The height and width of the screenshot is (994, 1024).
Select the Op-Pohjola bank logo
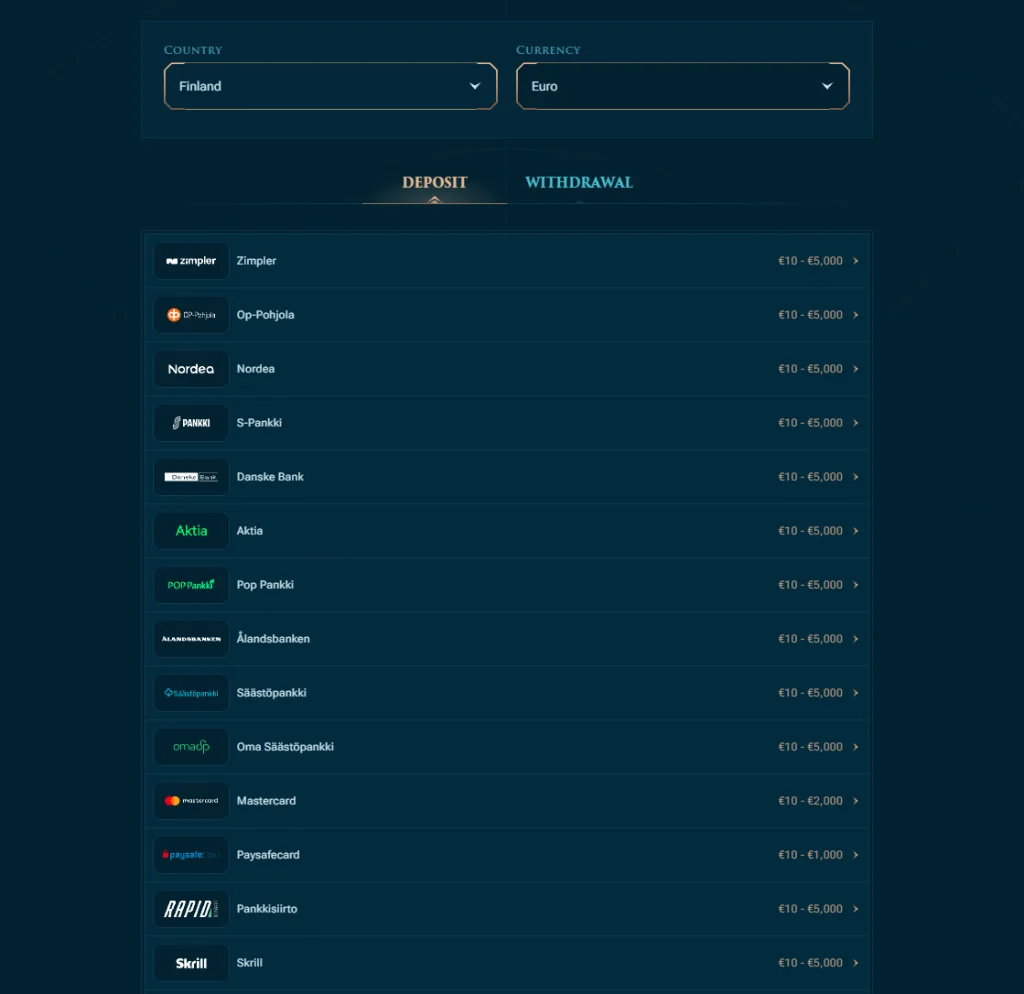[x=191, y=315]
